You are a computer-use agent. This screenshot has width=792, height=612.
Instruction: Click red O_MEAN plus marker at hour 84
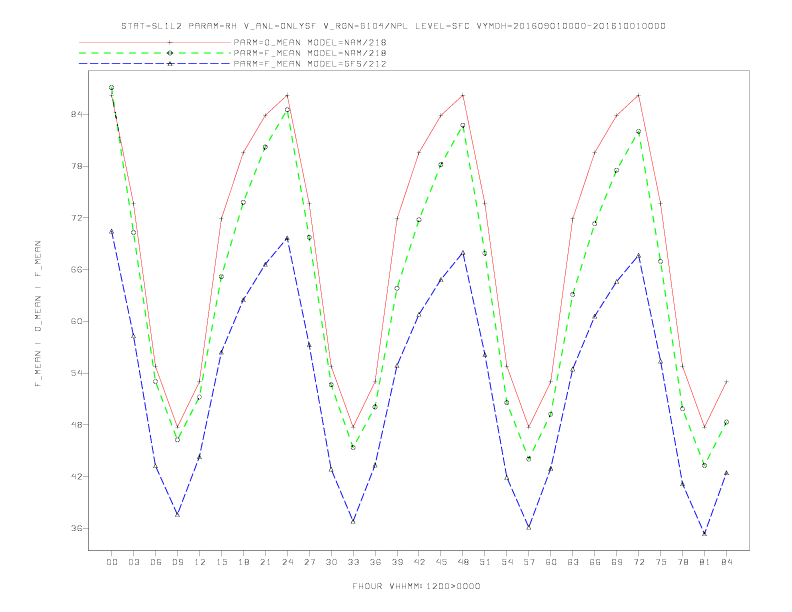point(726,382)
